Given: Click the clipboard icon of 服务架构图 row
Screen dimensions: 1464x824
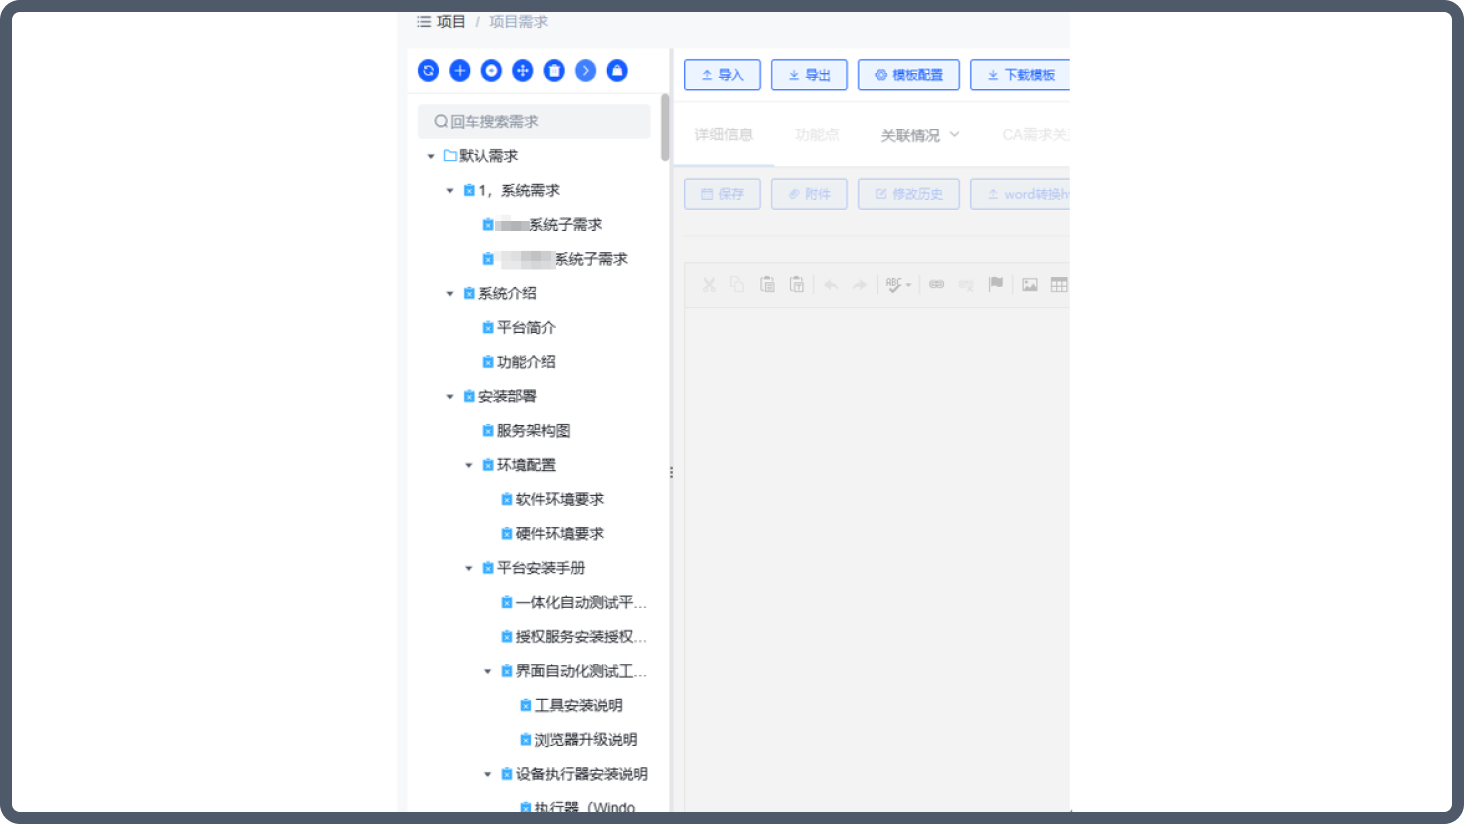Looking at the screenshot, I should coord(488,431).
